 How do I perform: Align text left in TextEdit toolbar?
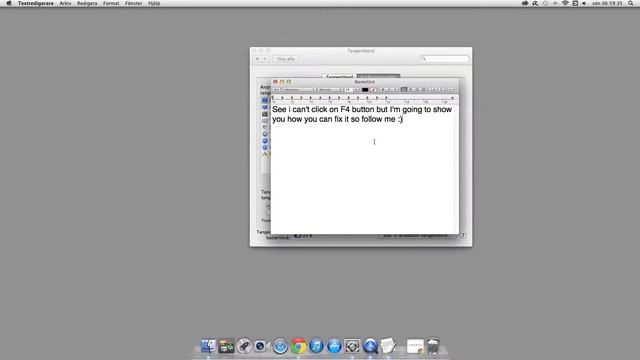pos(404,89)
